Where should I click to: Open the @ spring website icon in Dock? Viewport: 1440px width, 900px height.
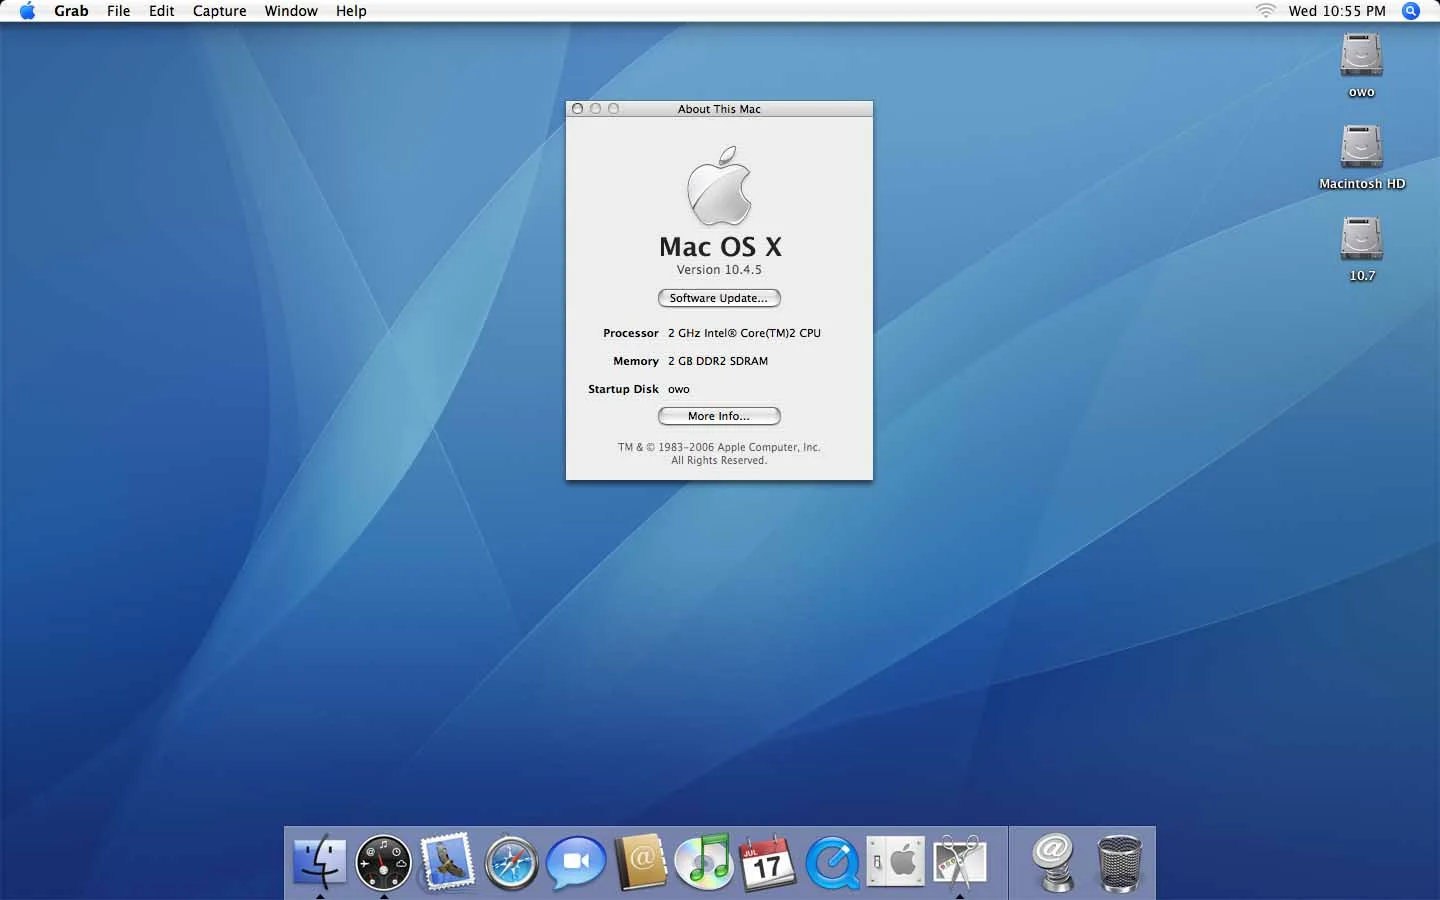1053,862
